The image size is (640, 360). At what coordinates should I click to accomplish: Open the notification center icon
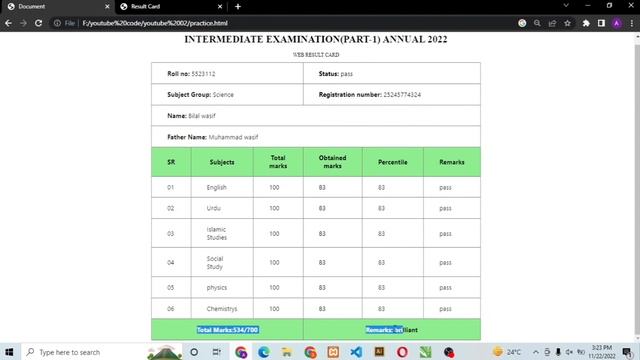(x=628, y=352)
